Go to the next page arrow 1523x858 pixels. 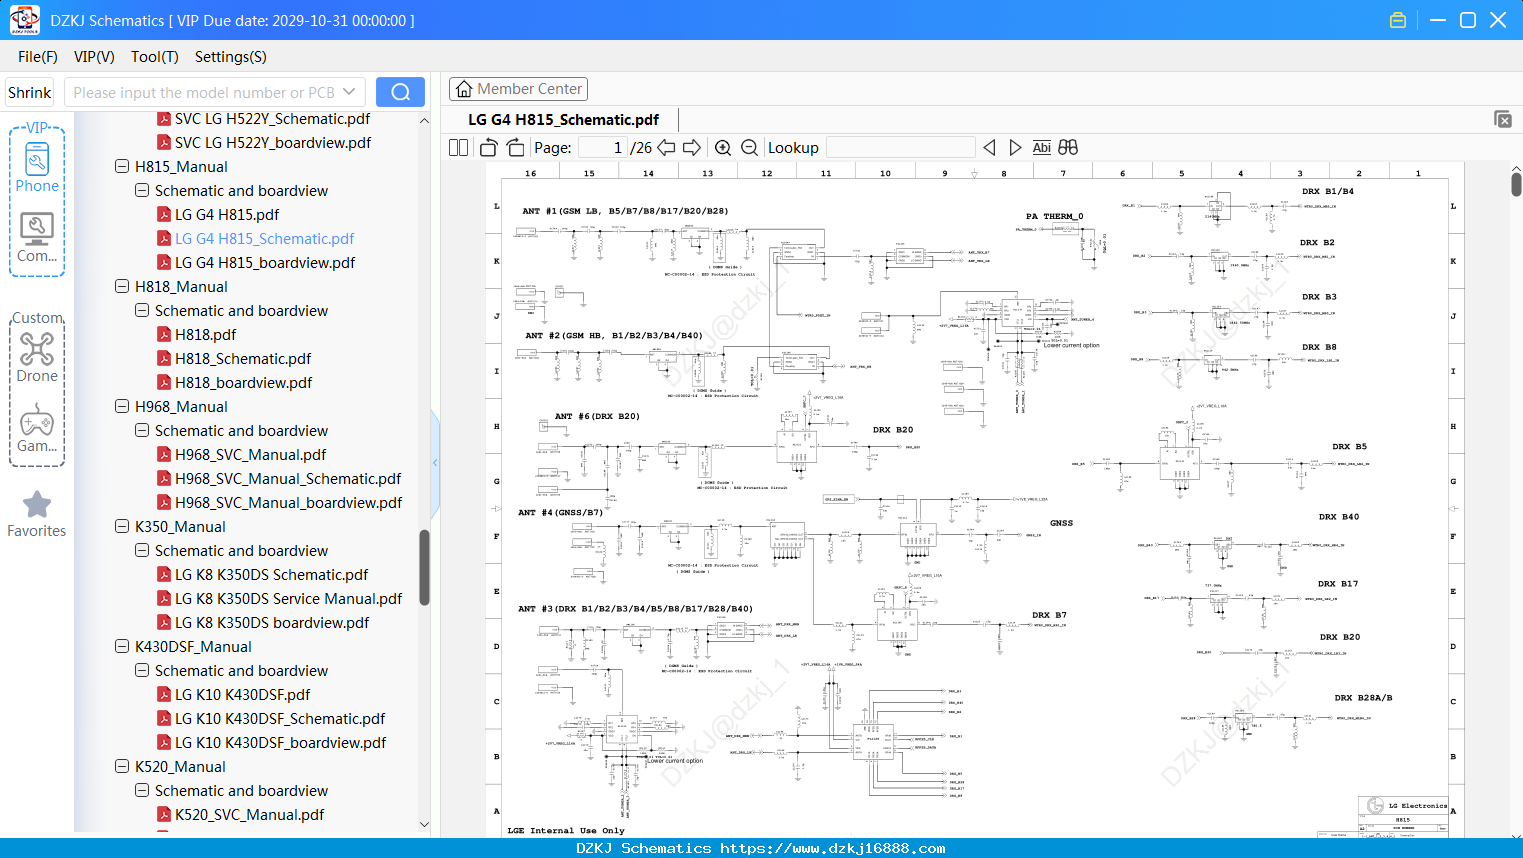pos(692,147)
